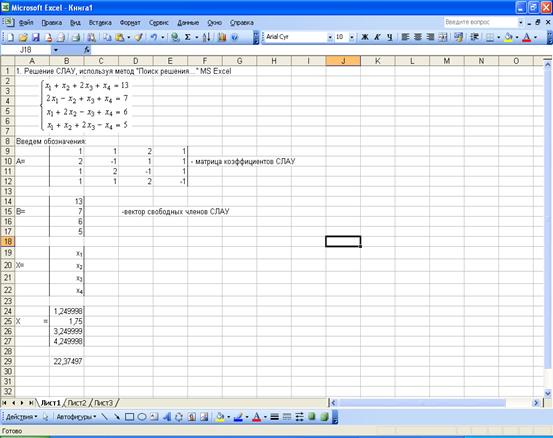
Task: Open the Name Box J18 dropdown arrow
Action: 56,50
